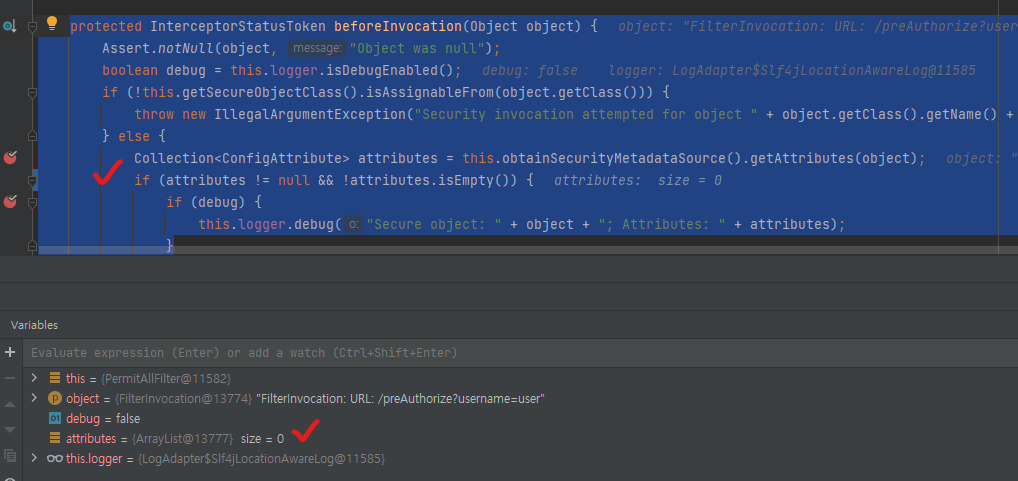Click the obtainSecurityMetadataSource() call

(x=624, y=158)
